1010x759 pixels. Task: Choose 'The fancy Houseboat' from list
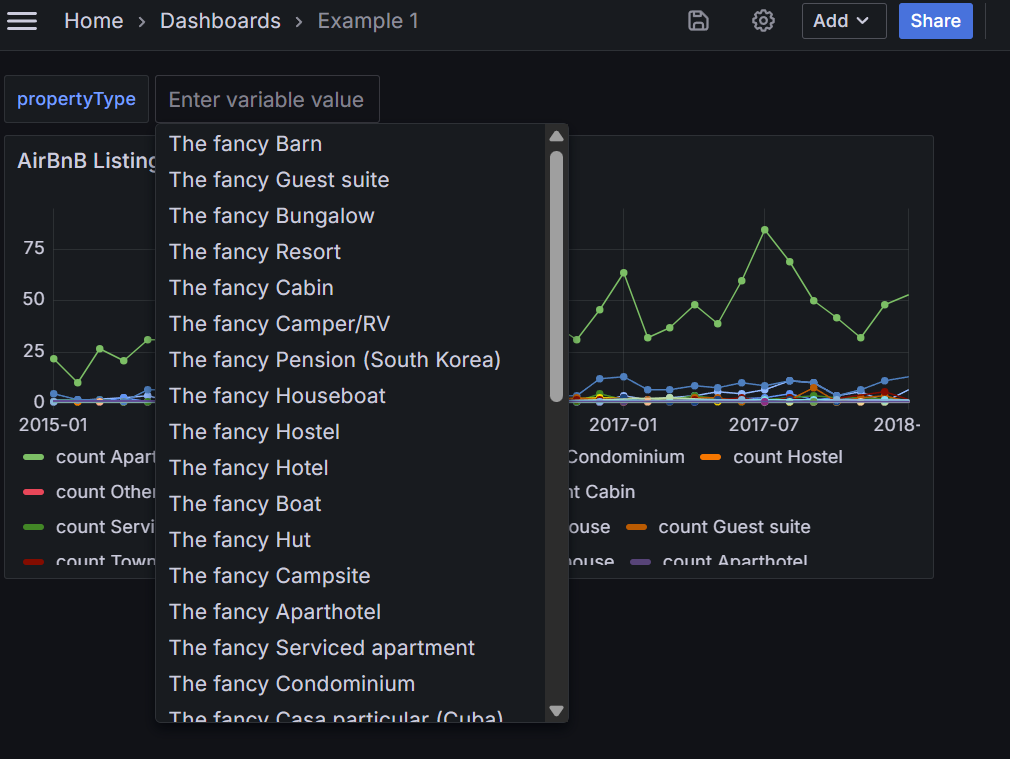click(x=277, y=396)
